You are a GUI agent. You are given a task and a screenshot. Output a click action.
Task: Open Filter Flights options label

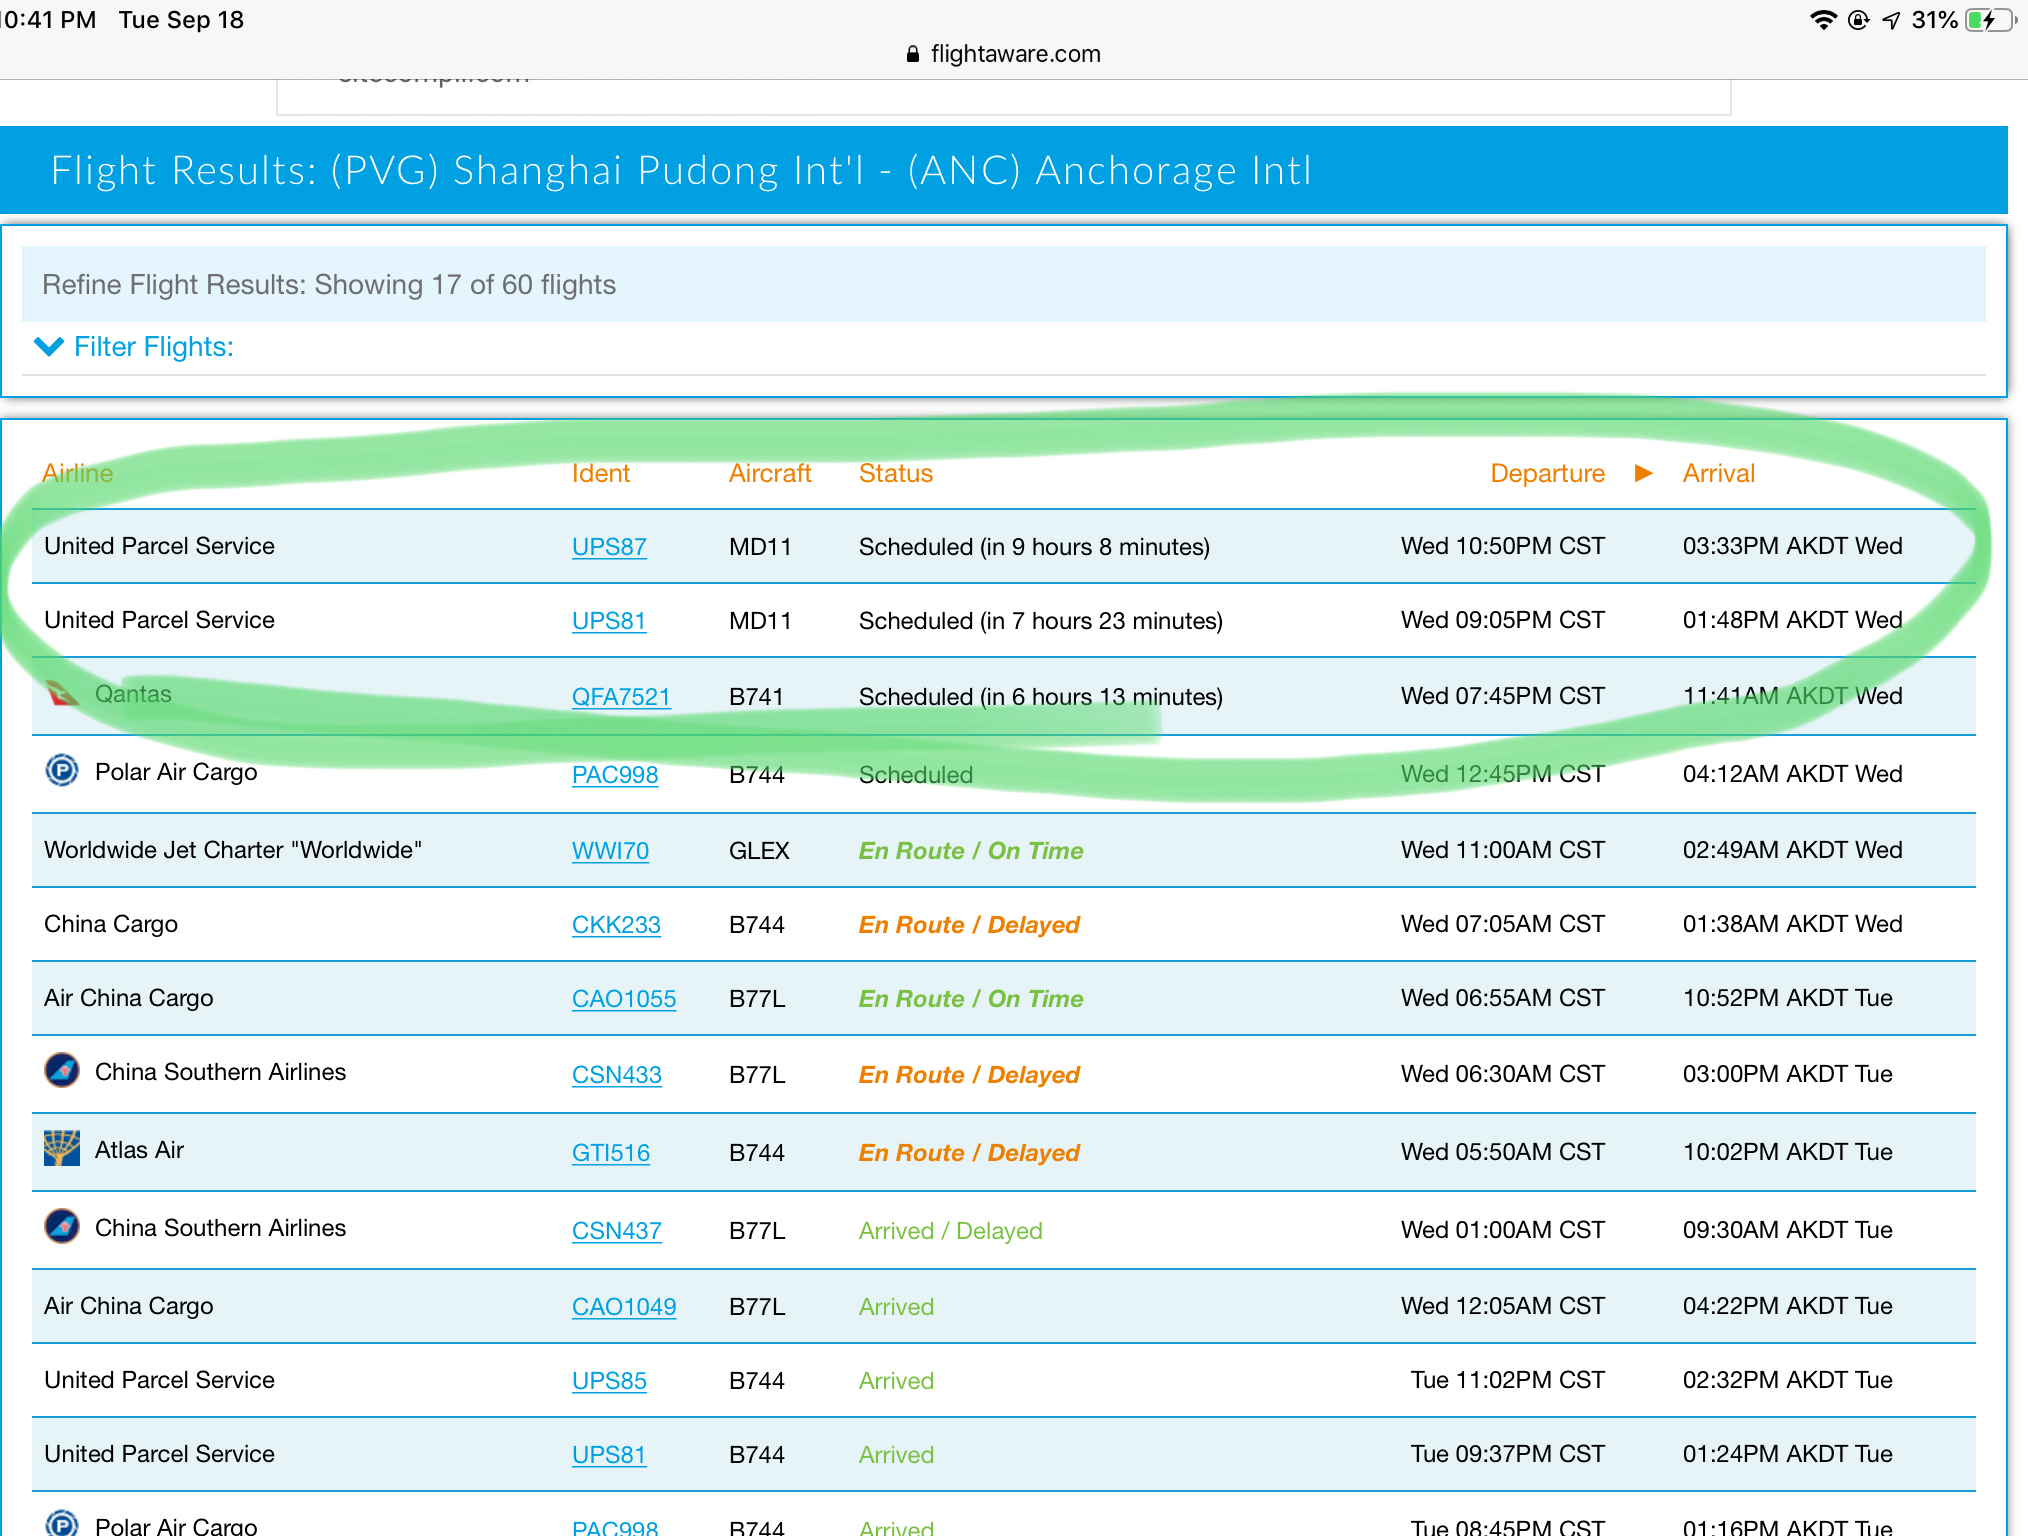pos(154,347)
